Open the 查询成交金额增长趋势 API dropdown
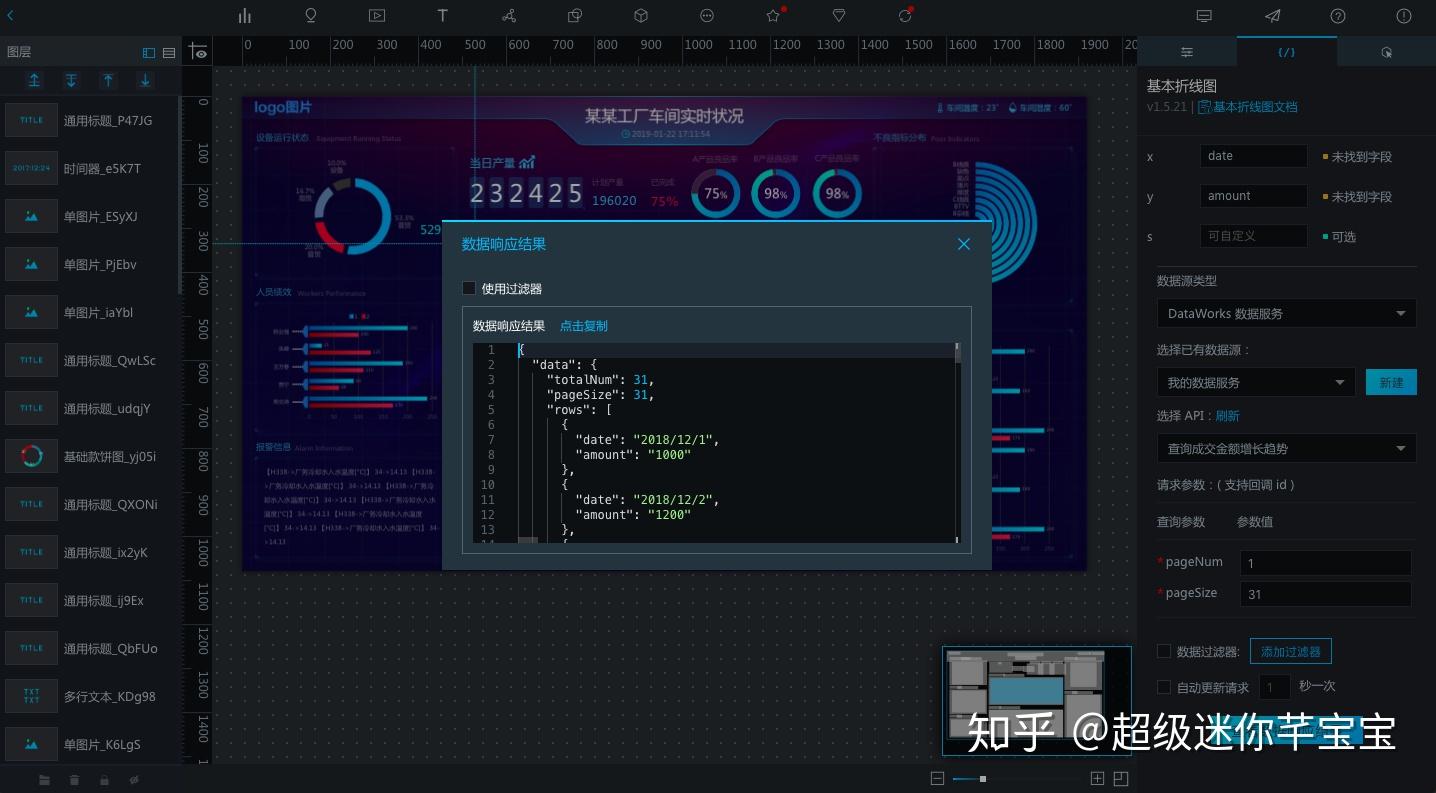The image size is (1436, 793). (x=1287, y=448)
